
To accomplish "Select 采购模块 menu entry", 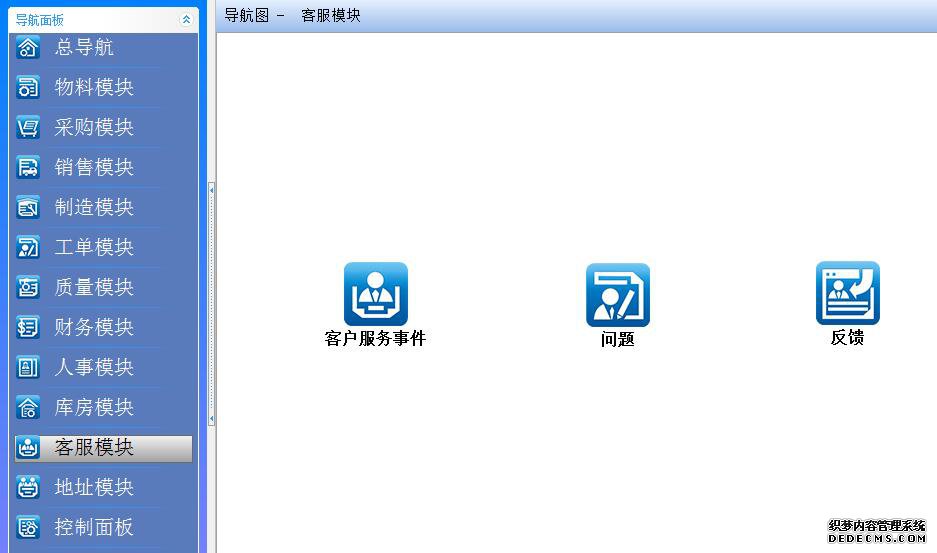I will point(94,127).
